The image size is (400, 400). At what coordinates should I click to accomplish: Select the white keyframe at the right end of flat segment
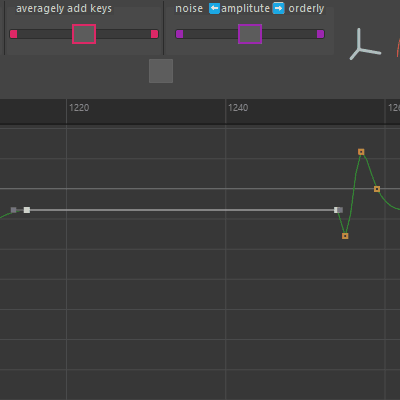click(337, 210)
